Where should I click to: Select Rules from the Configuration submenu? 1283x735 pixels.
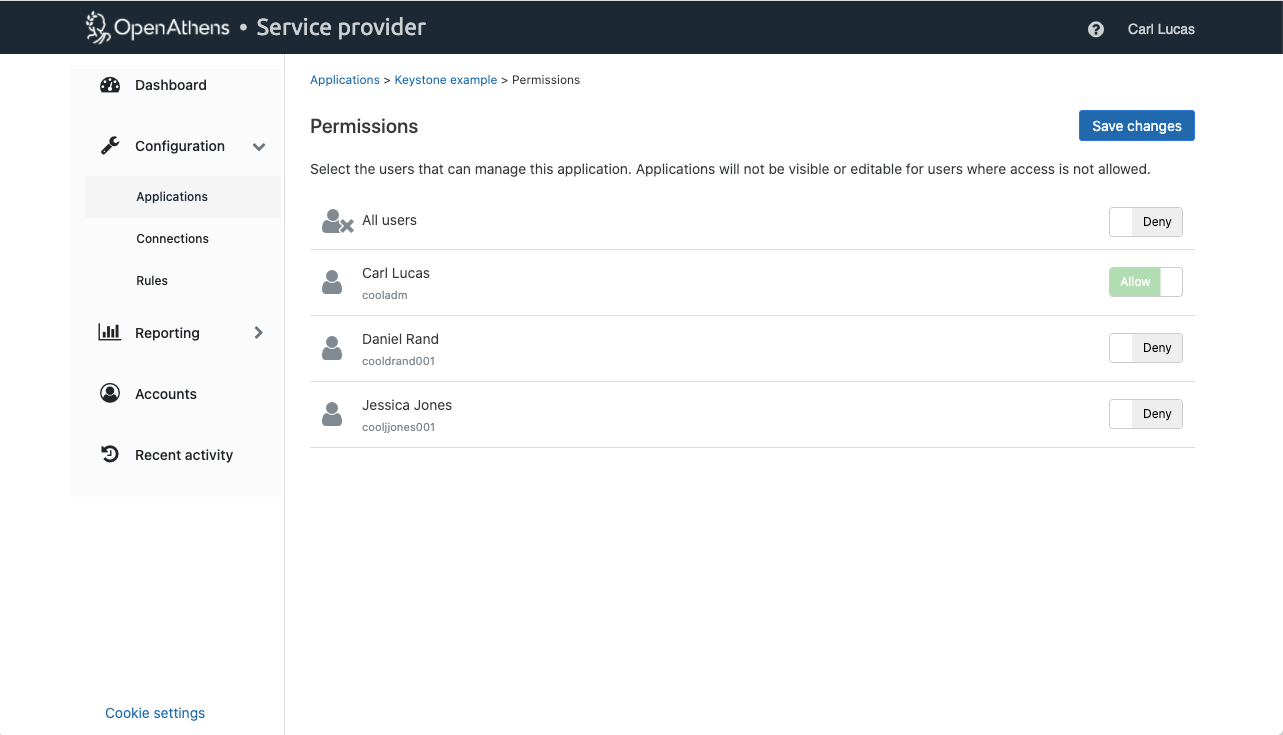pos(152,281)
